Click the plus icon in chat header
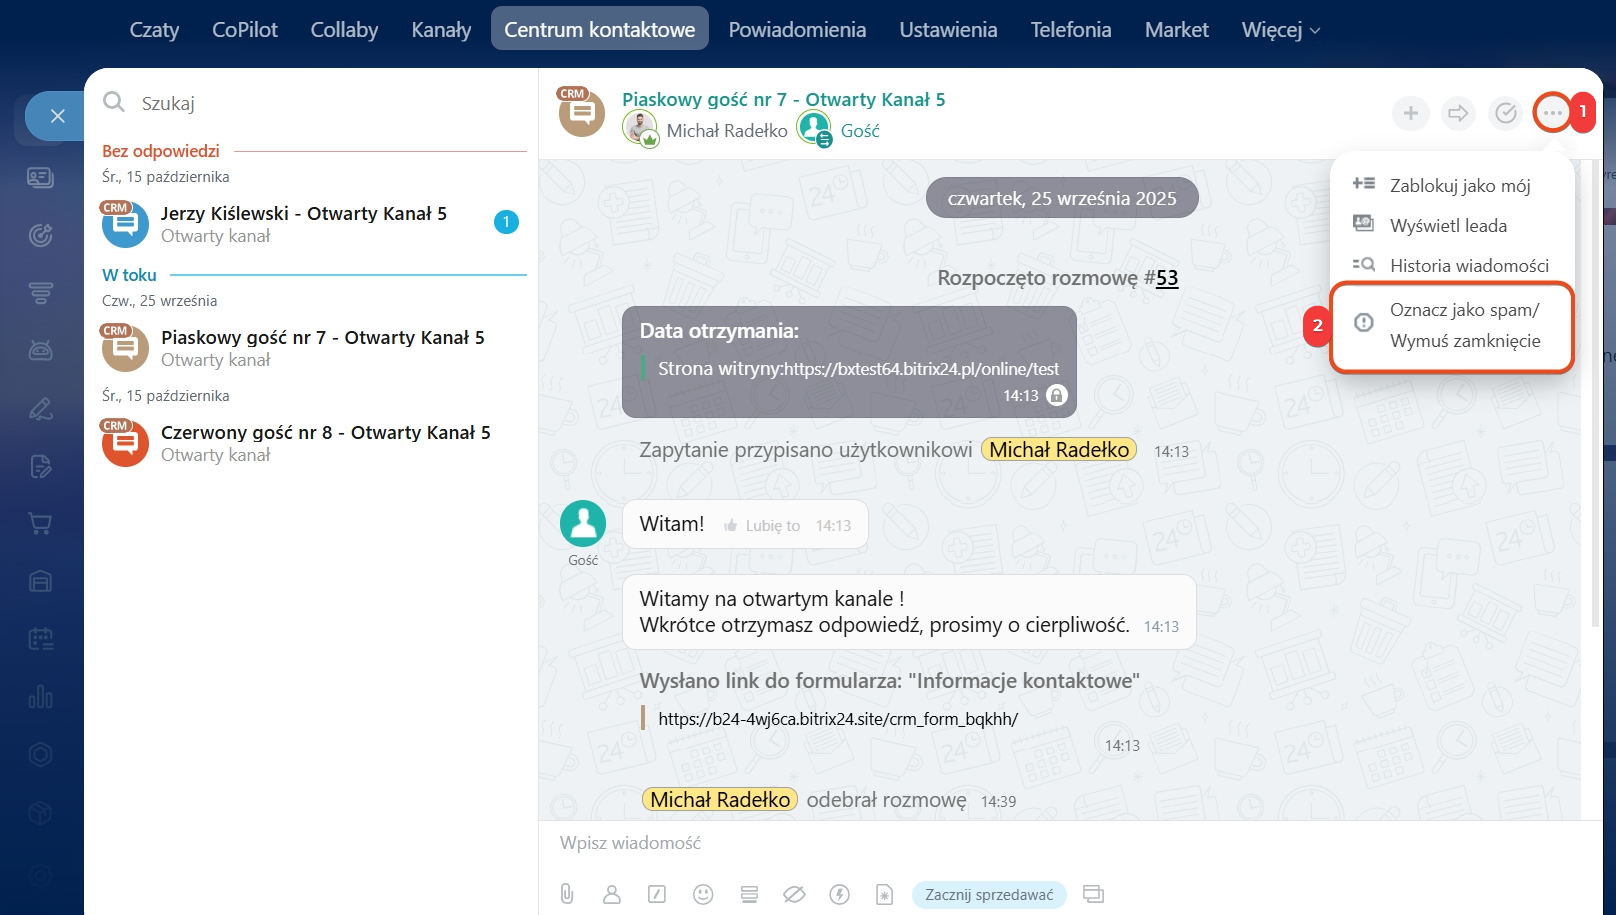Image resolution: width=1616 pixels, height=915 pixels. (1410, 113)
